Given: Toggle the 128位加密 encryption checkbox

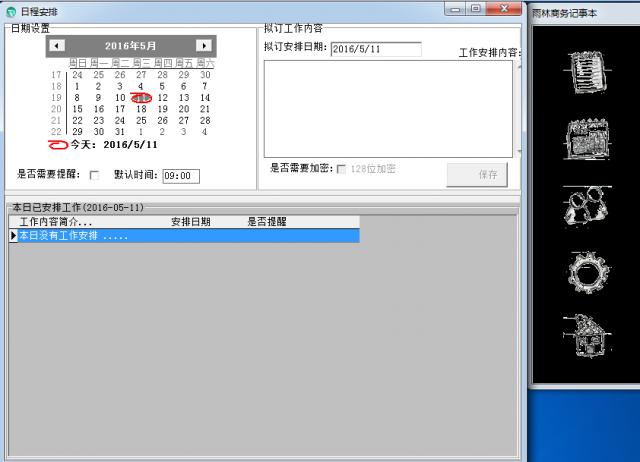Looking at the screenshot, I should coord(341,169).
